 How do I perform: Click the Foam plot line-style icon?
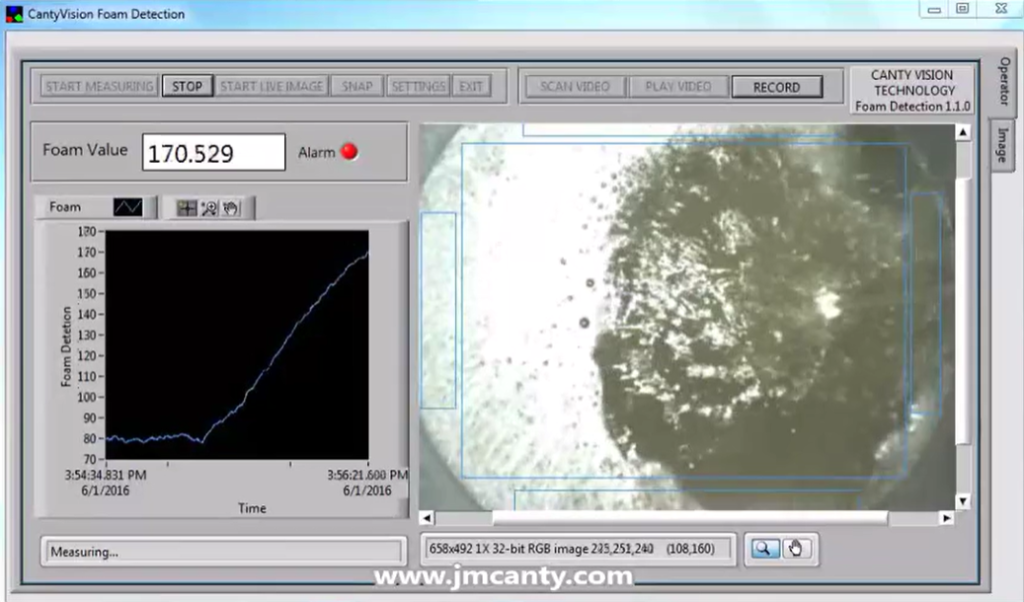128,207
